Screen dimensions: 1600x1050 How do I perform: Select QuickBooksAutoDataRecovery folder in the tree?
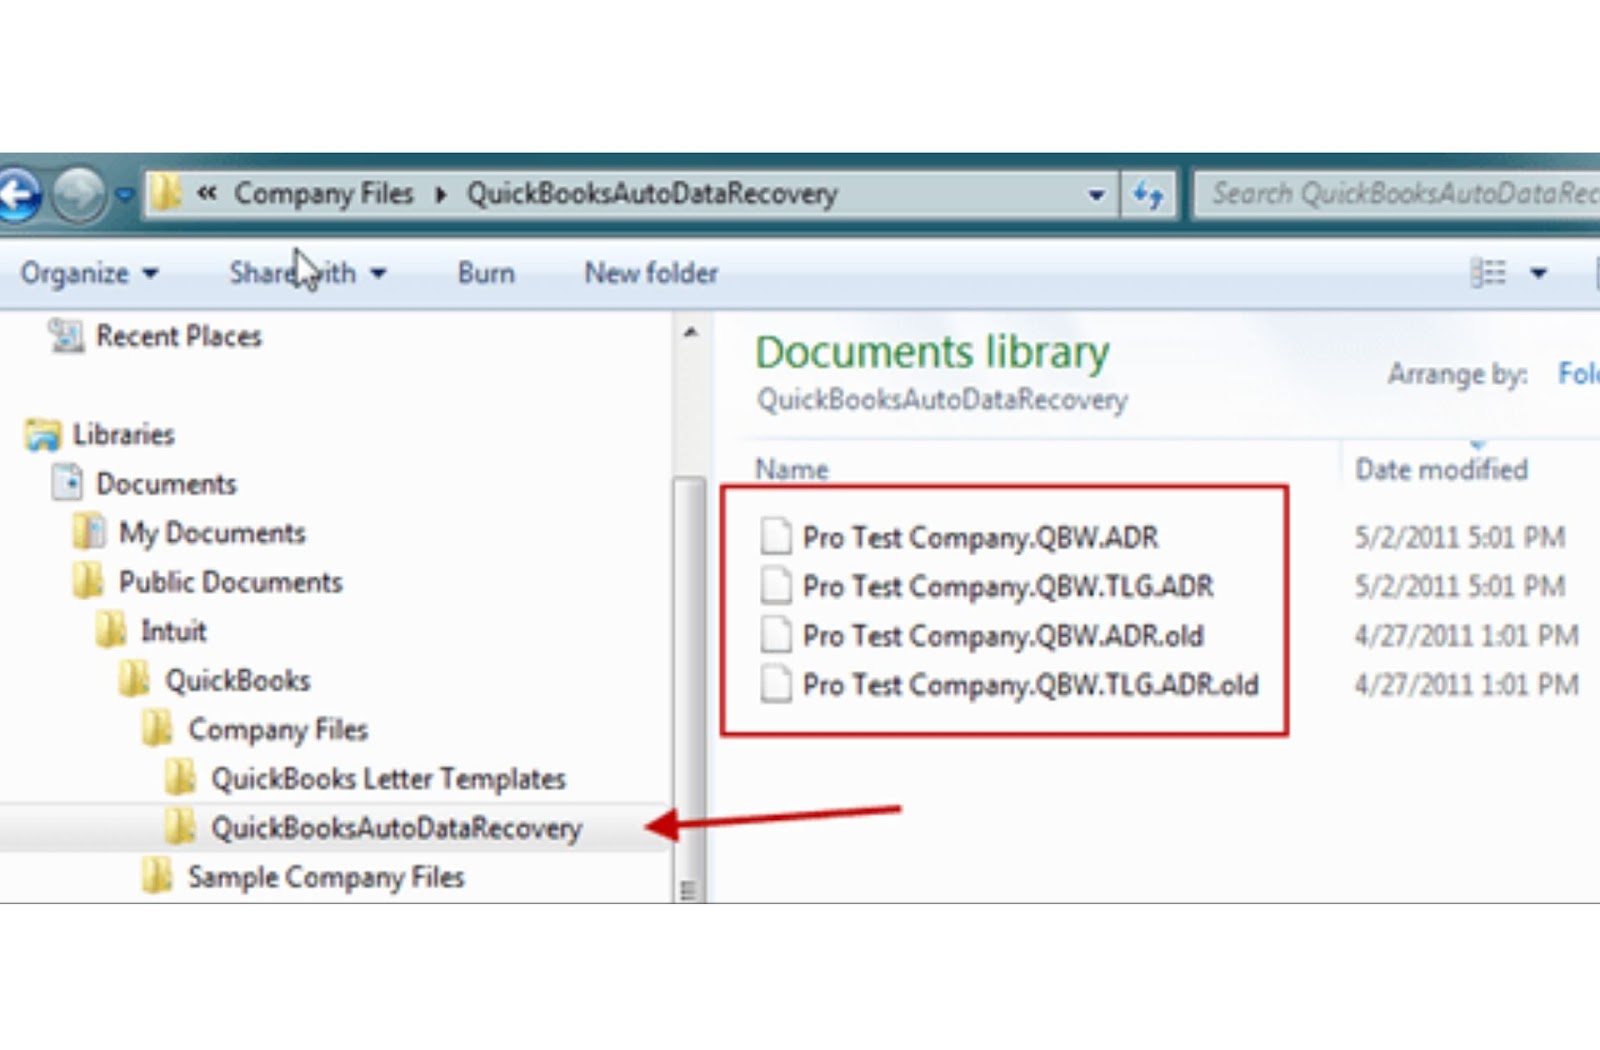(396, 828)
